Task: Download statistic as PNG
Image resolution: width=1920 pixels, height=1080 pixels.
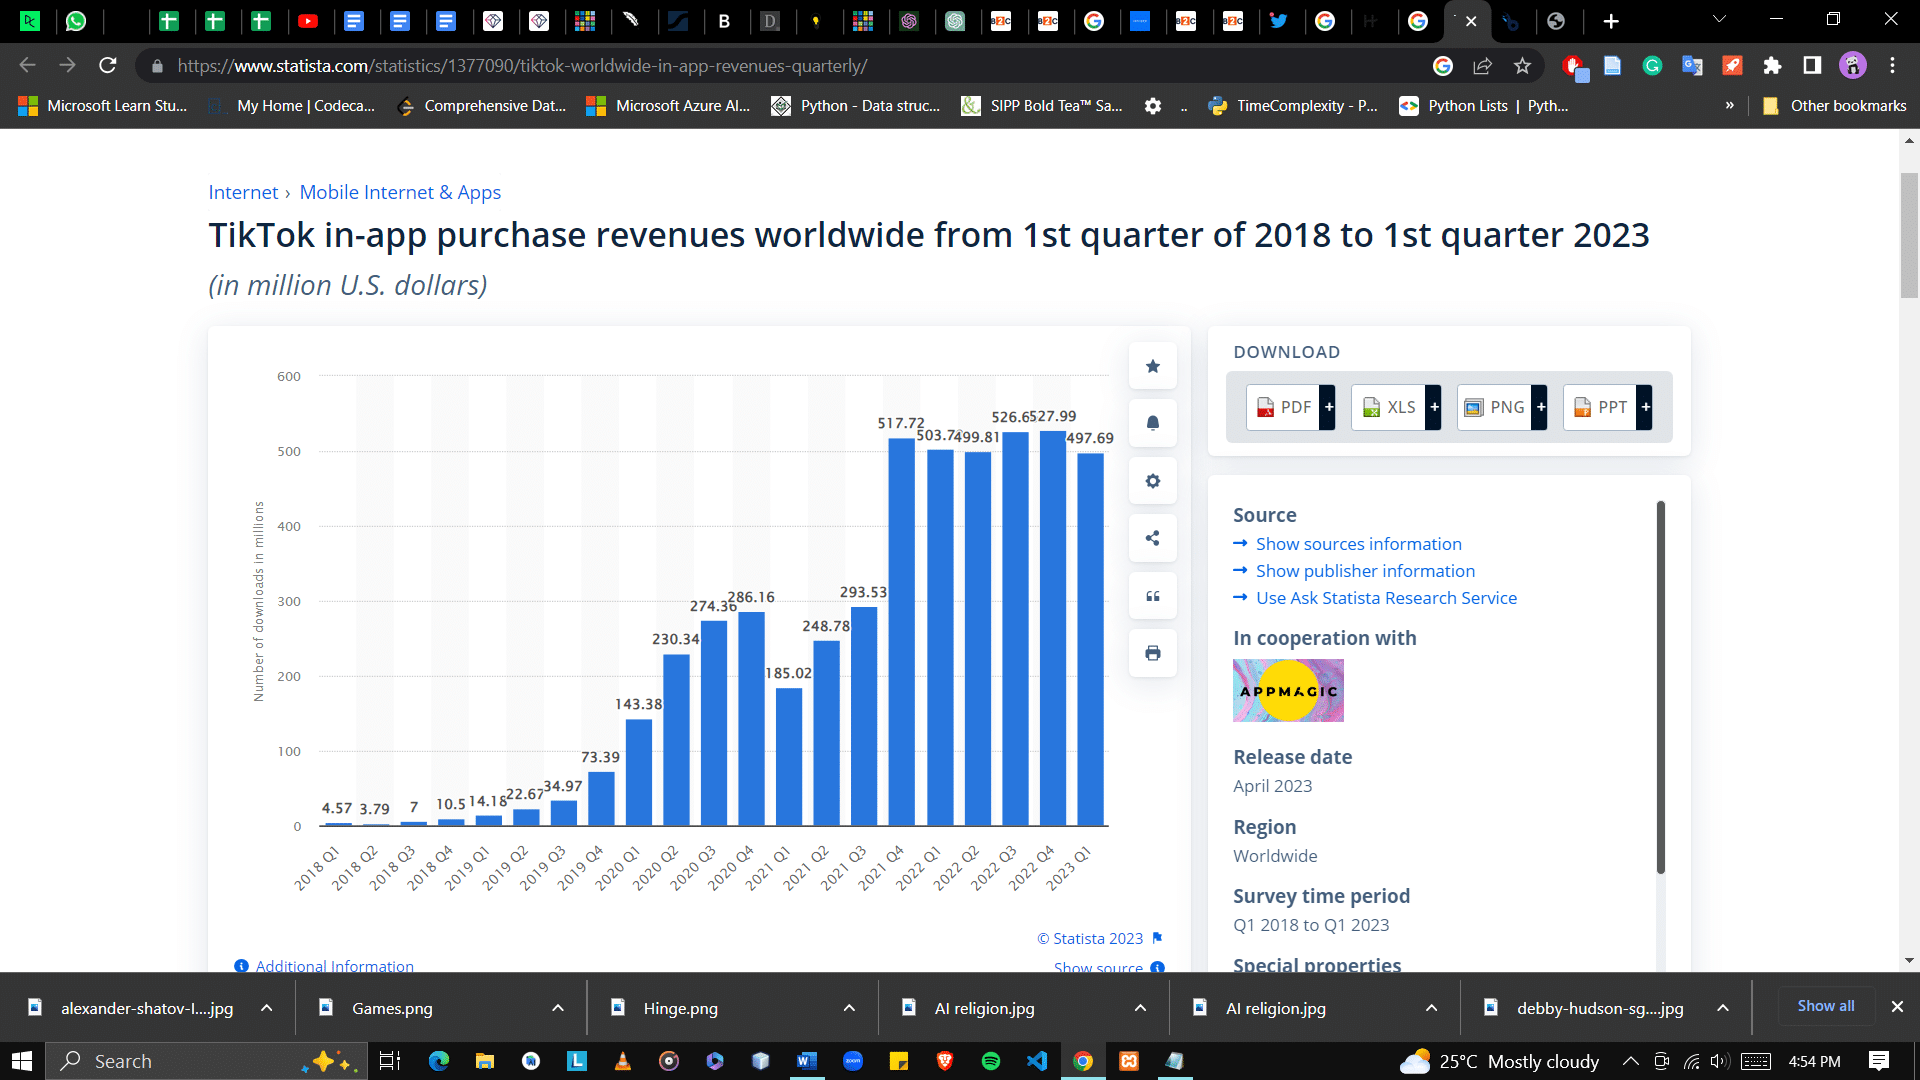Action: [x=1502, y=407]
